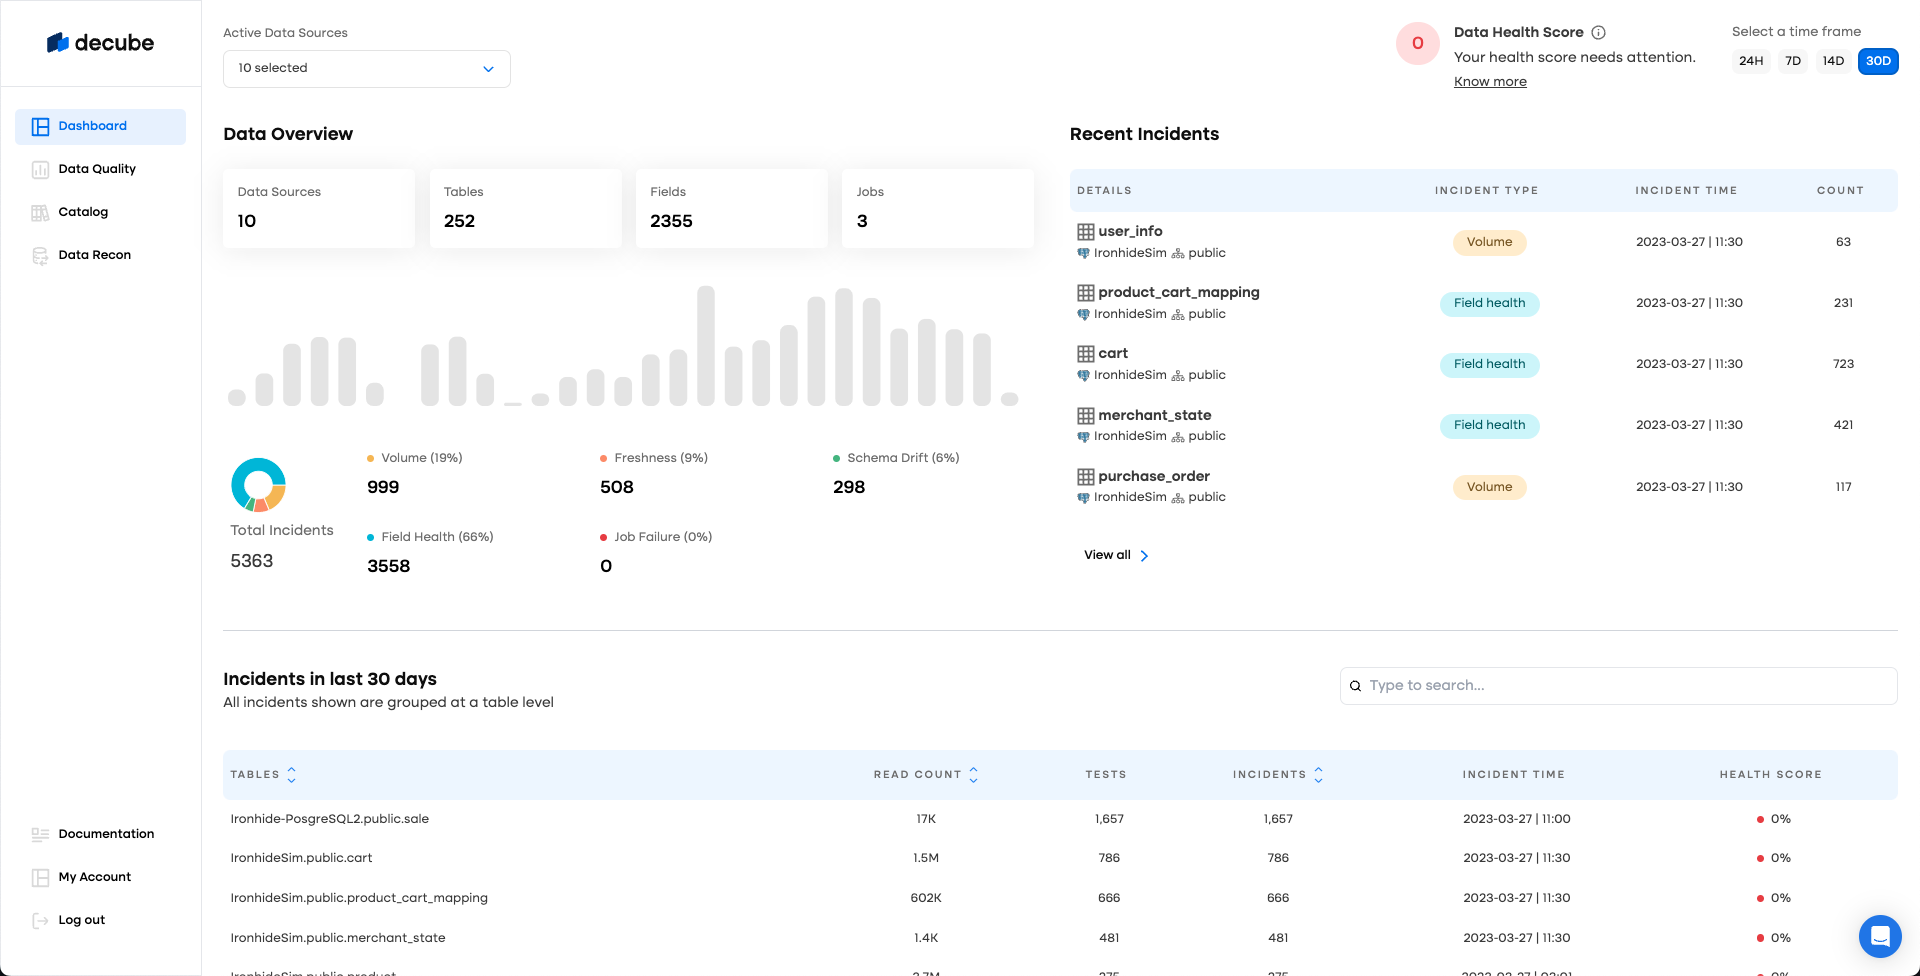The image size is (1920, 976).
Task: Select the 24H time frame
Action: click(x=1751, y=61)
